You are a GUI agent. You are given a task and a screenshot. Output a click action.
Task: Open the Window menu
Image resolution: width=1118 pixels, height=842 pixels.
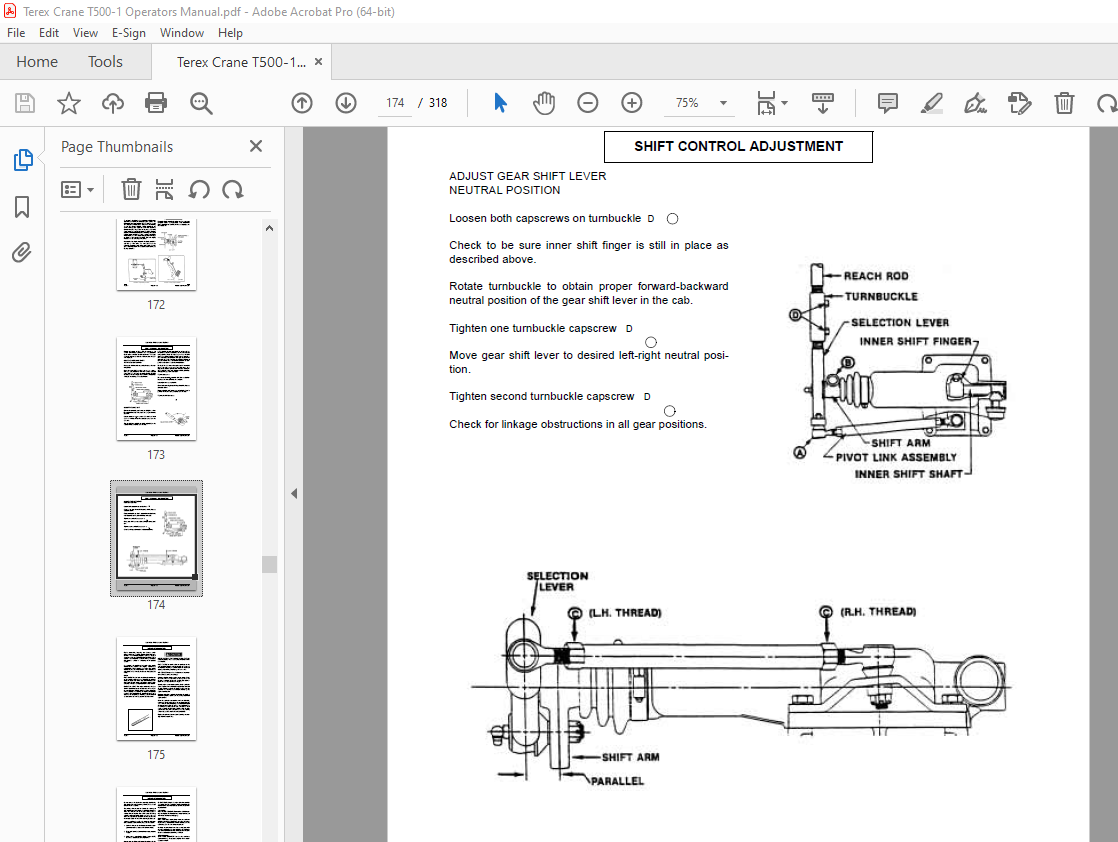(182, 33)
